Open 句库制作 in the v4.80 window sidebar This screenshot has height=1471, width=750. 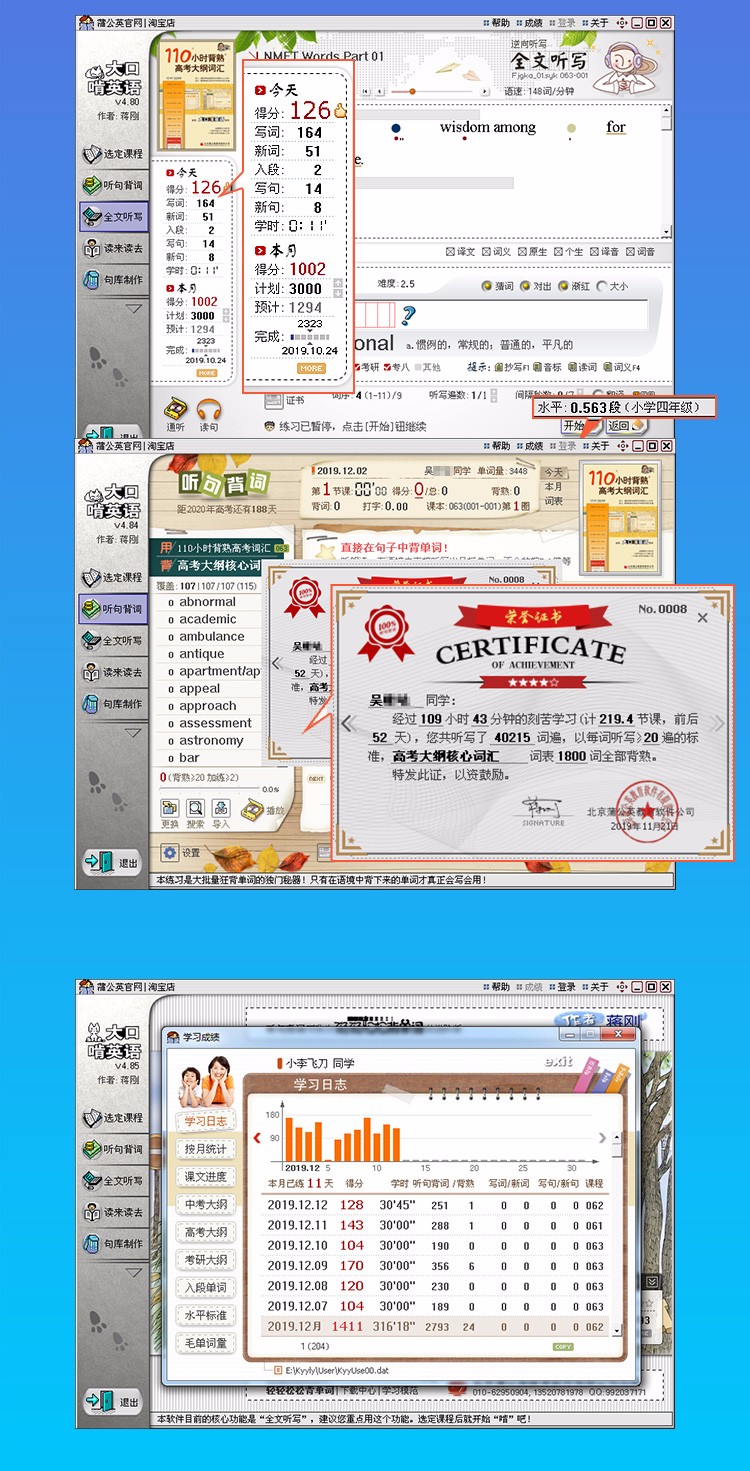coord(113,280)
